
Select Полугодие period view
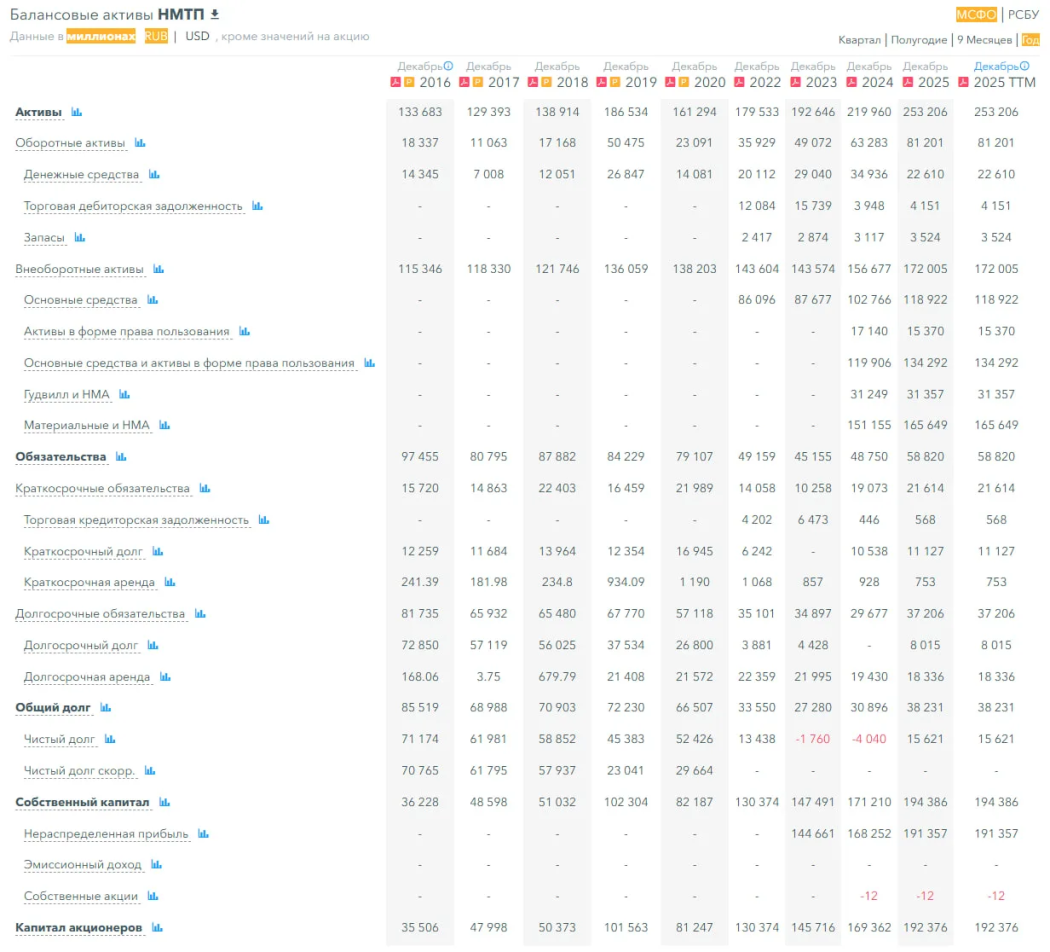[x=918, y=40]
